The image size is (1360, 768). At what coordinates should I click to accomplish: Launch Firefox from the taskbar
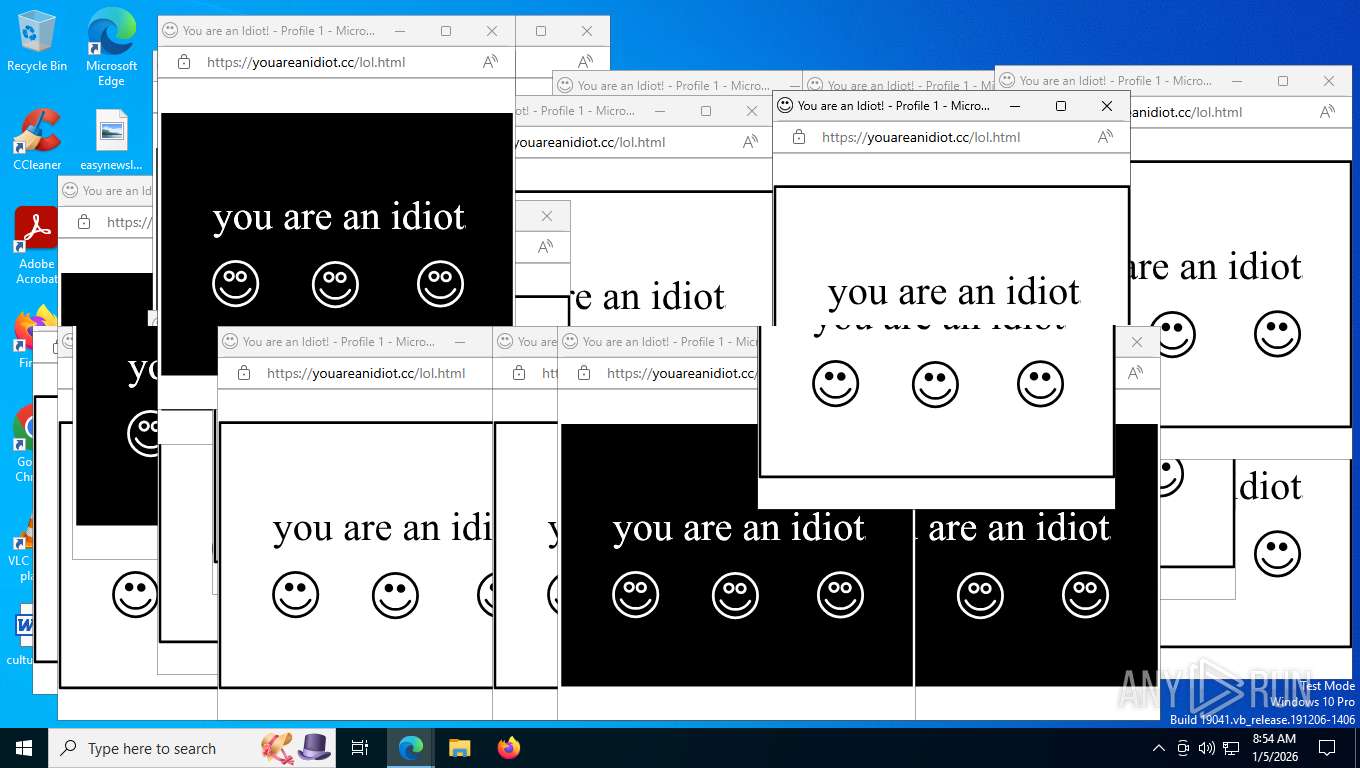tap(509, 748)
